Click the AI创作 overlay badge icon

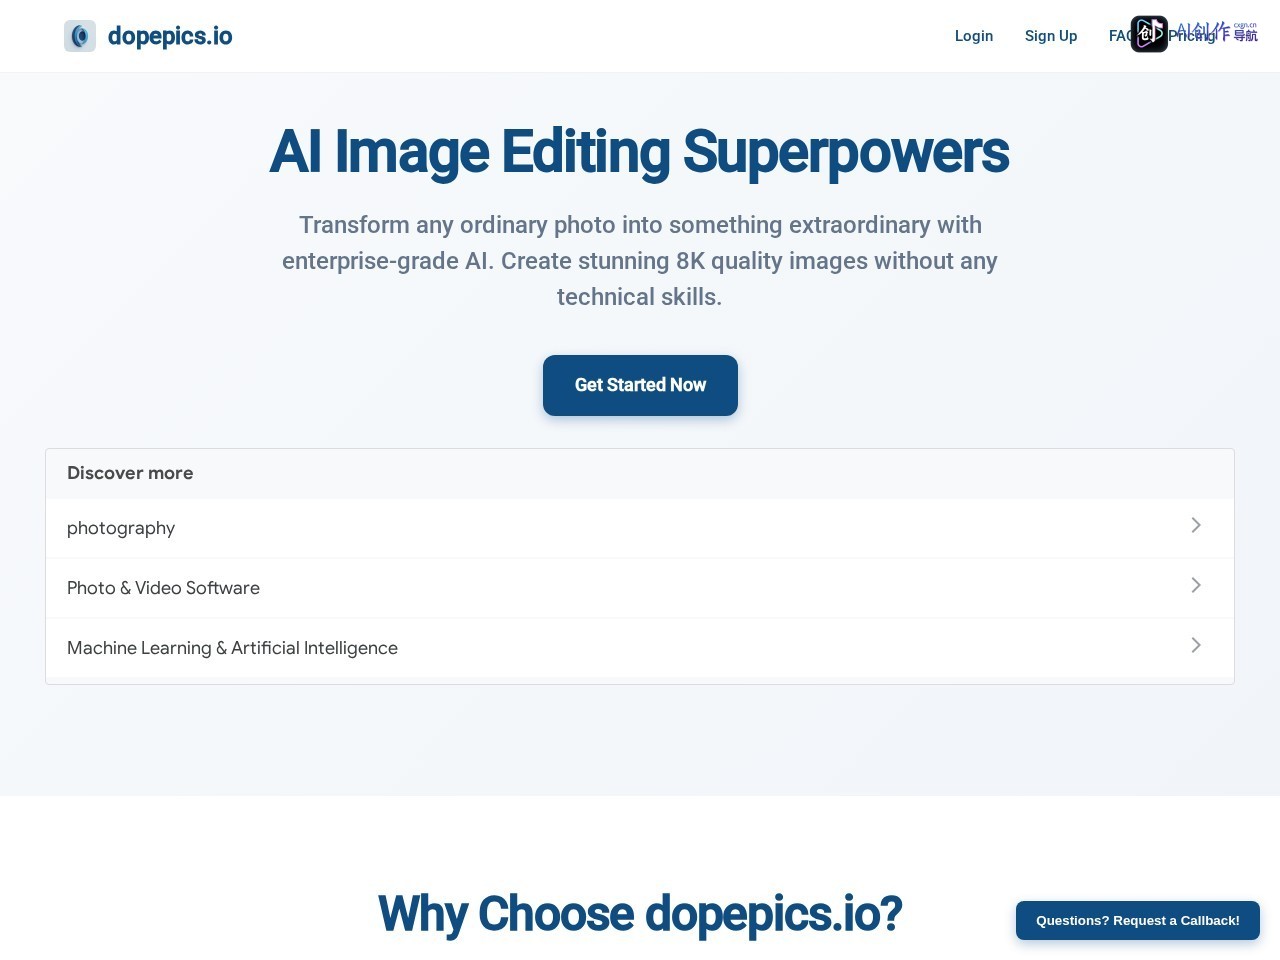[x=1149, y=34]
